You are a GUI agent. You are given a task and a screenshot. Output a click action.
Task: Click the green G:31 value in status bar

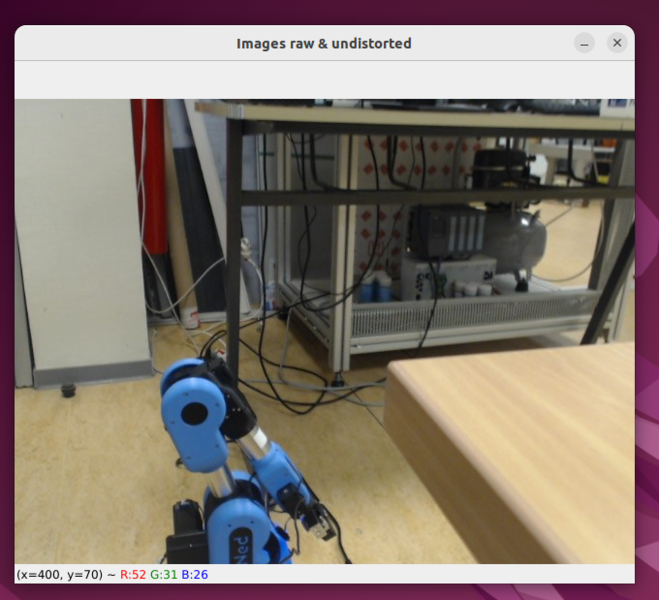coord(163,574)
